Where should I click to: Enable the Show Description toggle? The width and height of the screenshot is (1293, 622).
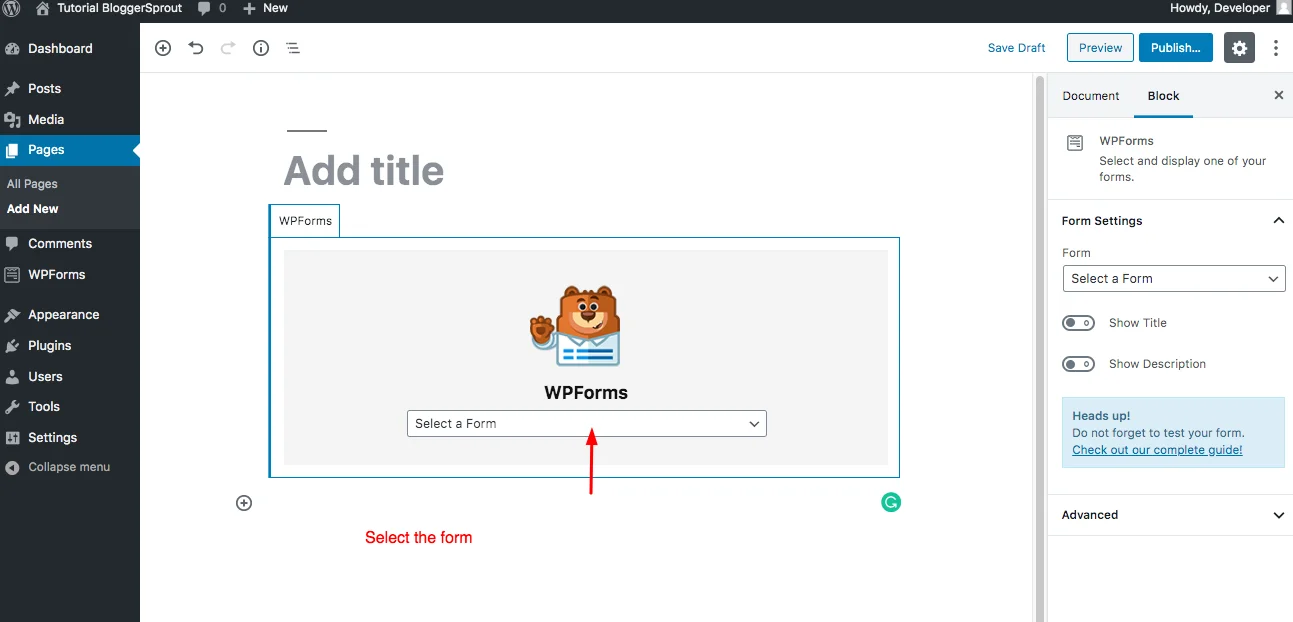point(1079,364)
